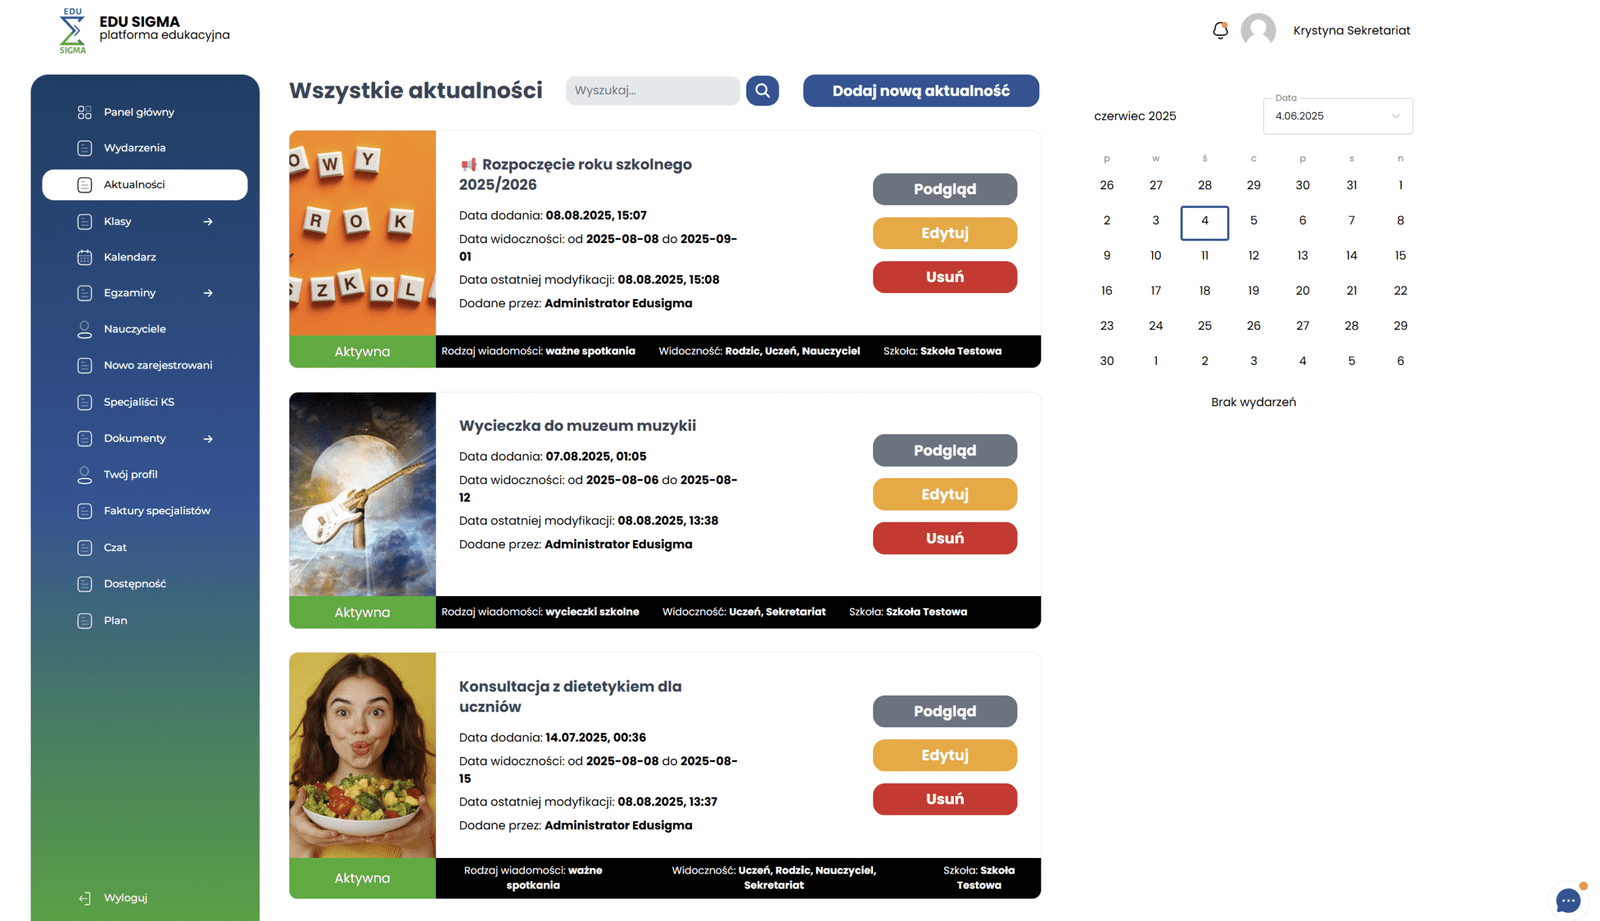Delete the Wycieczka do muzeum muzykii news
This screenshot has height=921, width=1600.
click(x=944, y=538)
